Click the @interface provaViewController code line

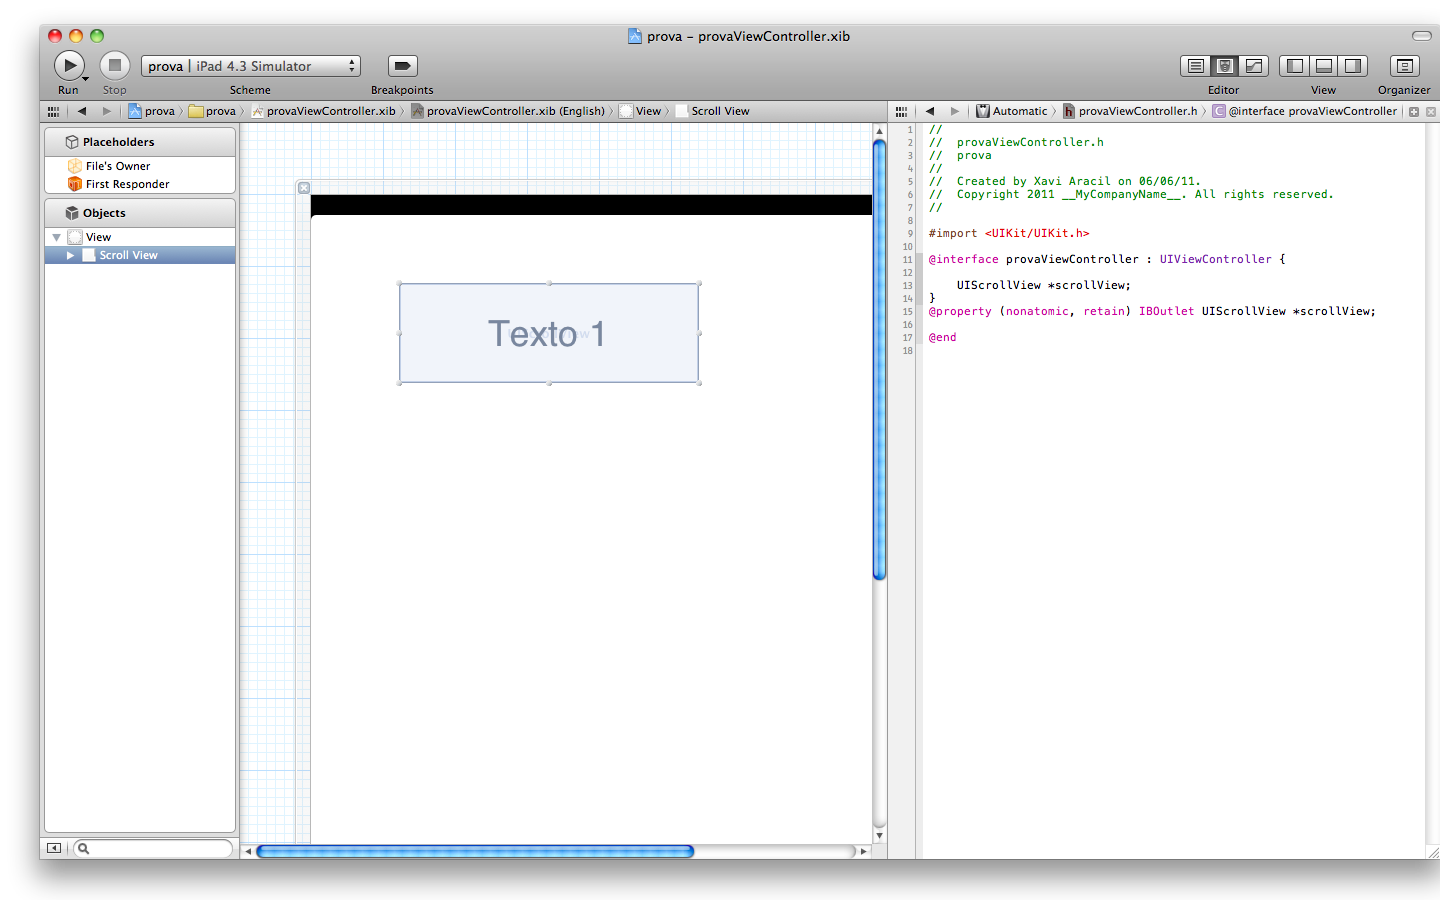[x=1106, y=259]
